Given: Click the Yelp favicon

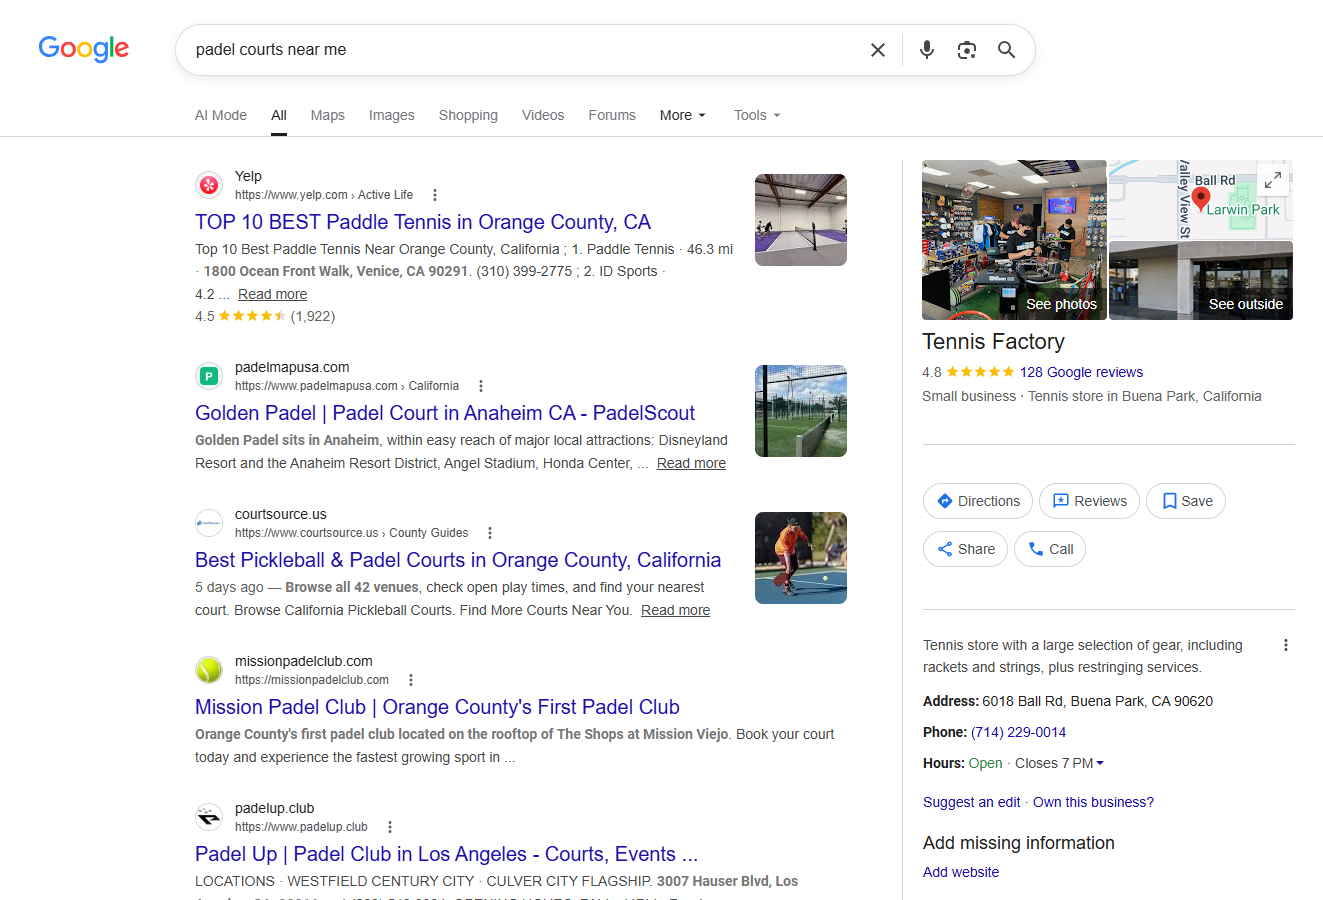Looking at the screenshot, I should coord(209,185).
